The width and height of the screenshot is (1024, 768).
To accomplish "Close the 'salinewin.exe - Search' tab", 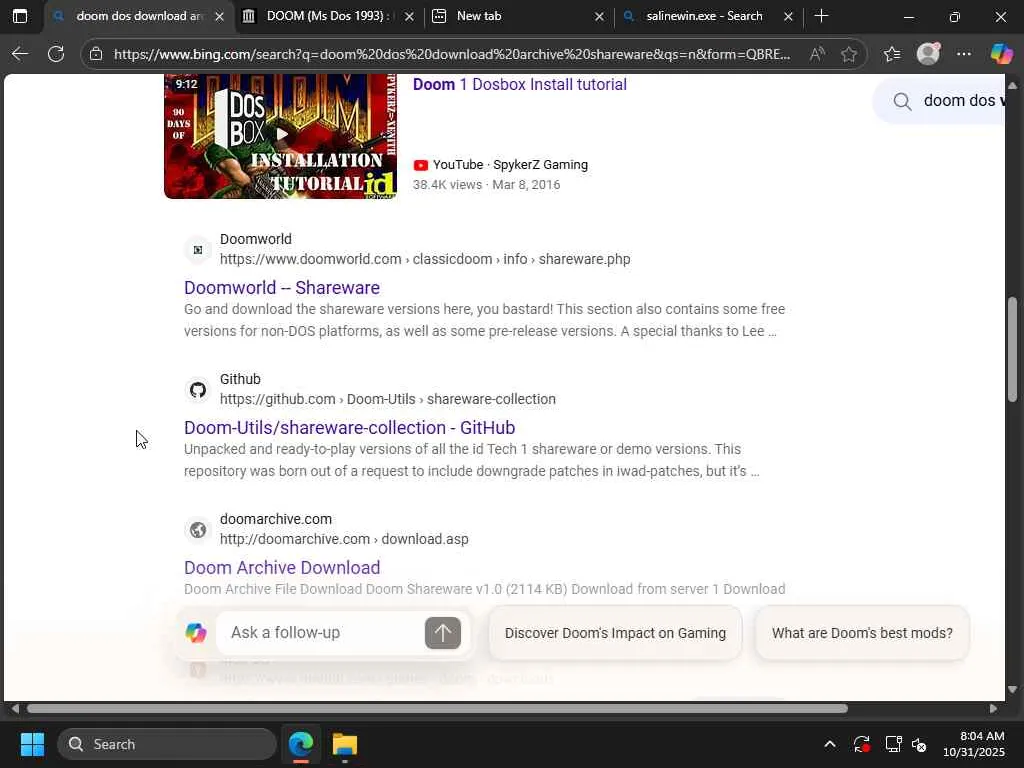I will pos(788,16).
